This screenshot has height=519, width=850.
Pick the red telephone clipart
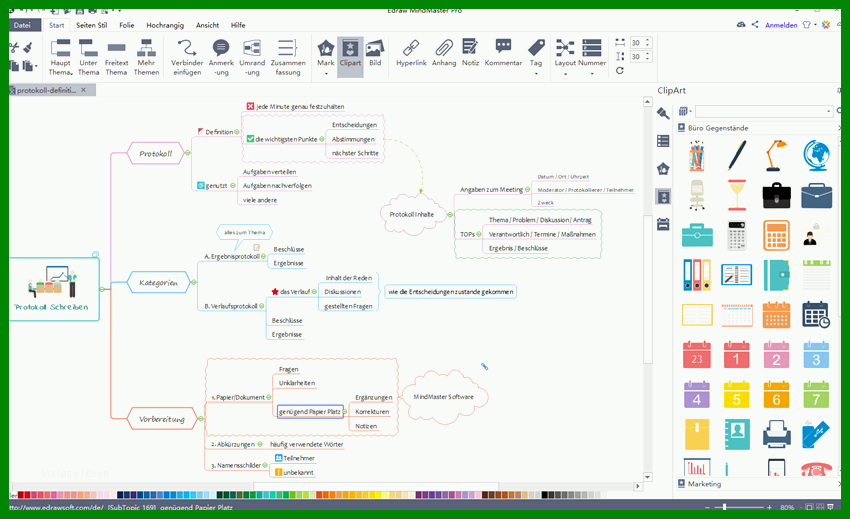point(816,469)
